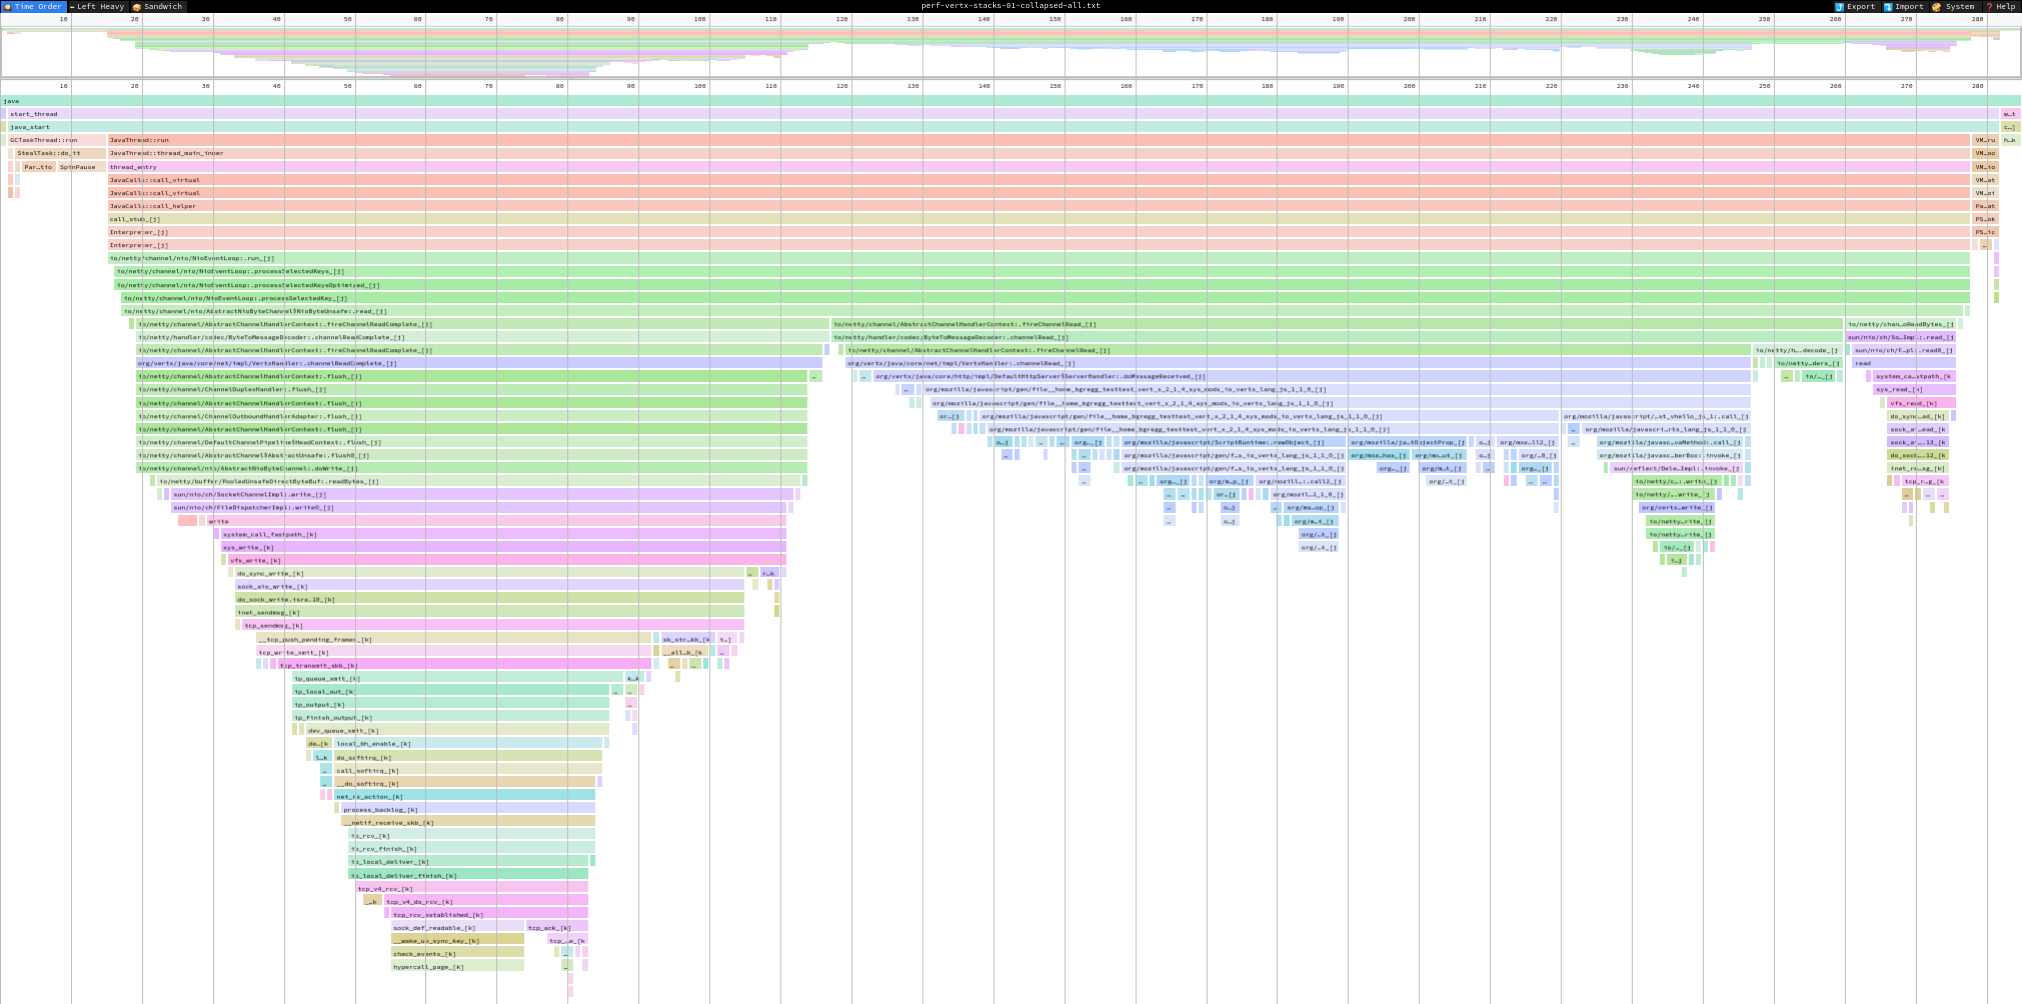This screenshot has height=1004, width=2022.
Task: Select the tcp_transmit_skb_[k] frame
Action: click(x=465, y=665)
